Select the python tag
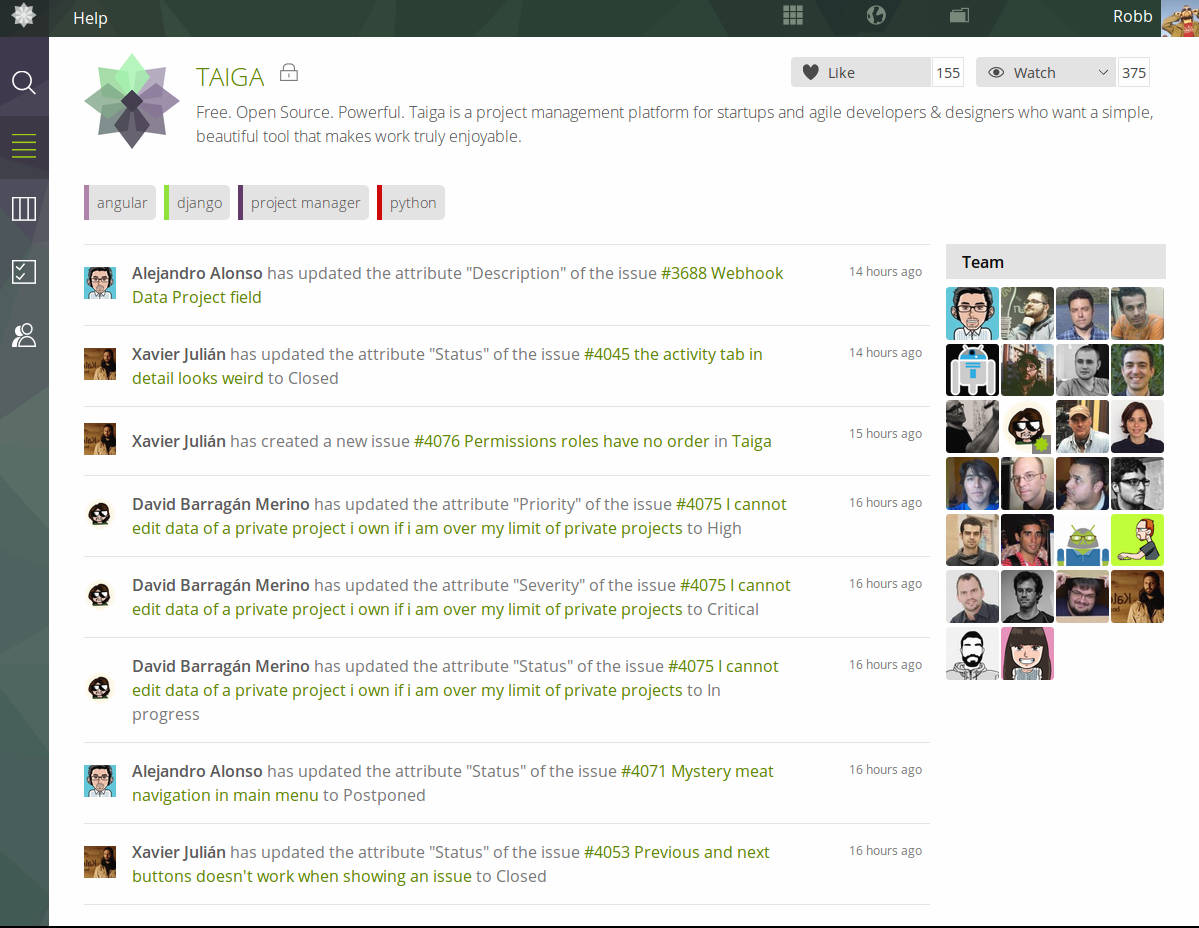 coord(413,203)
